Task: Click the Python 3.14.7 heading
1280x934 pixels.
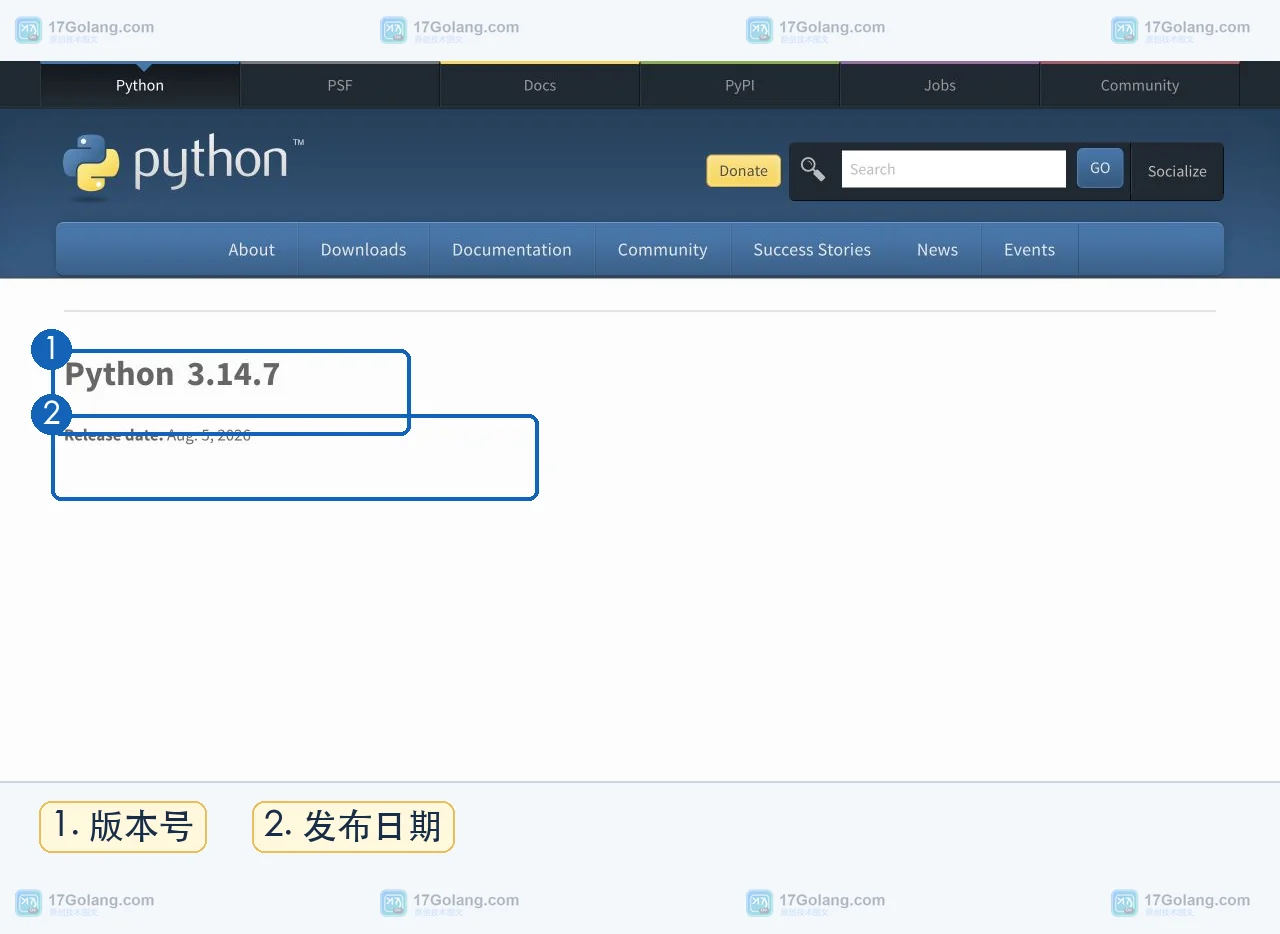Action: tap(172, 374)
